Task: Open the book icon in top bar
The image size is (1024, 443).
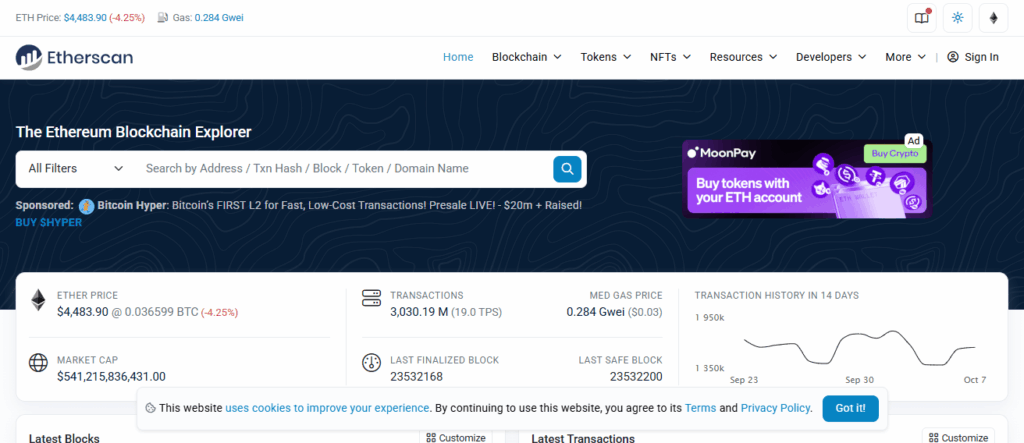Action: [921, 18]
